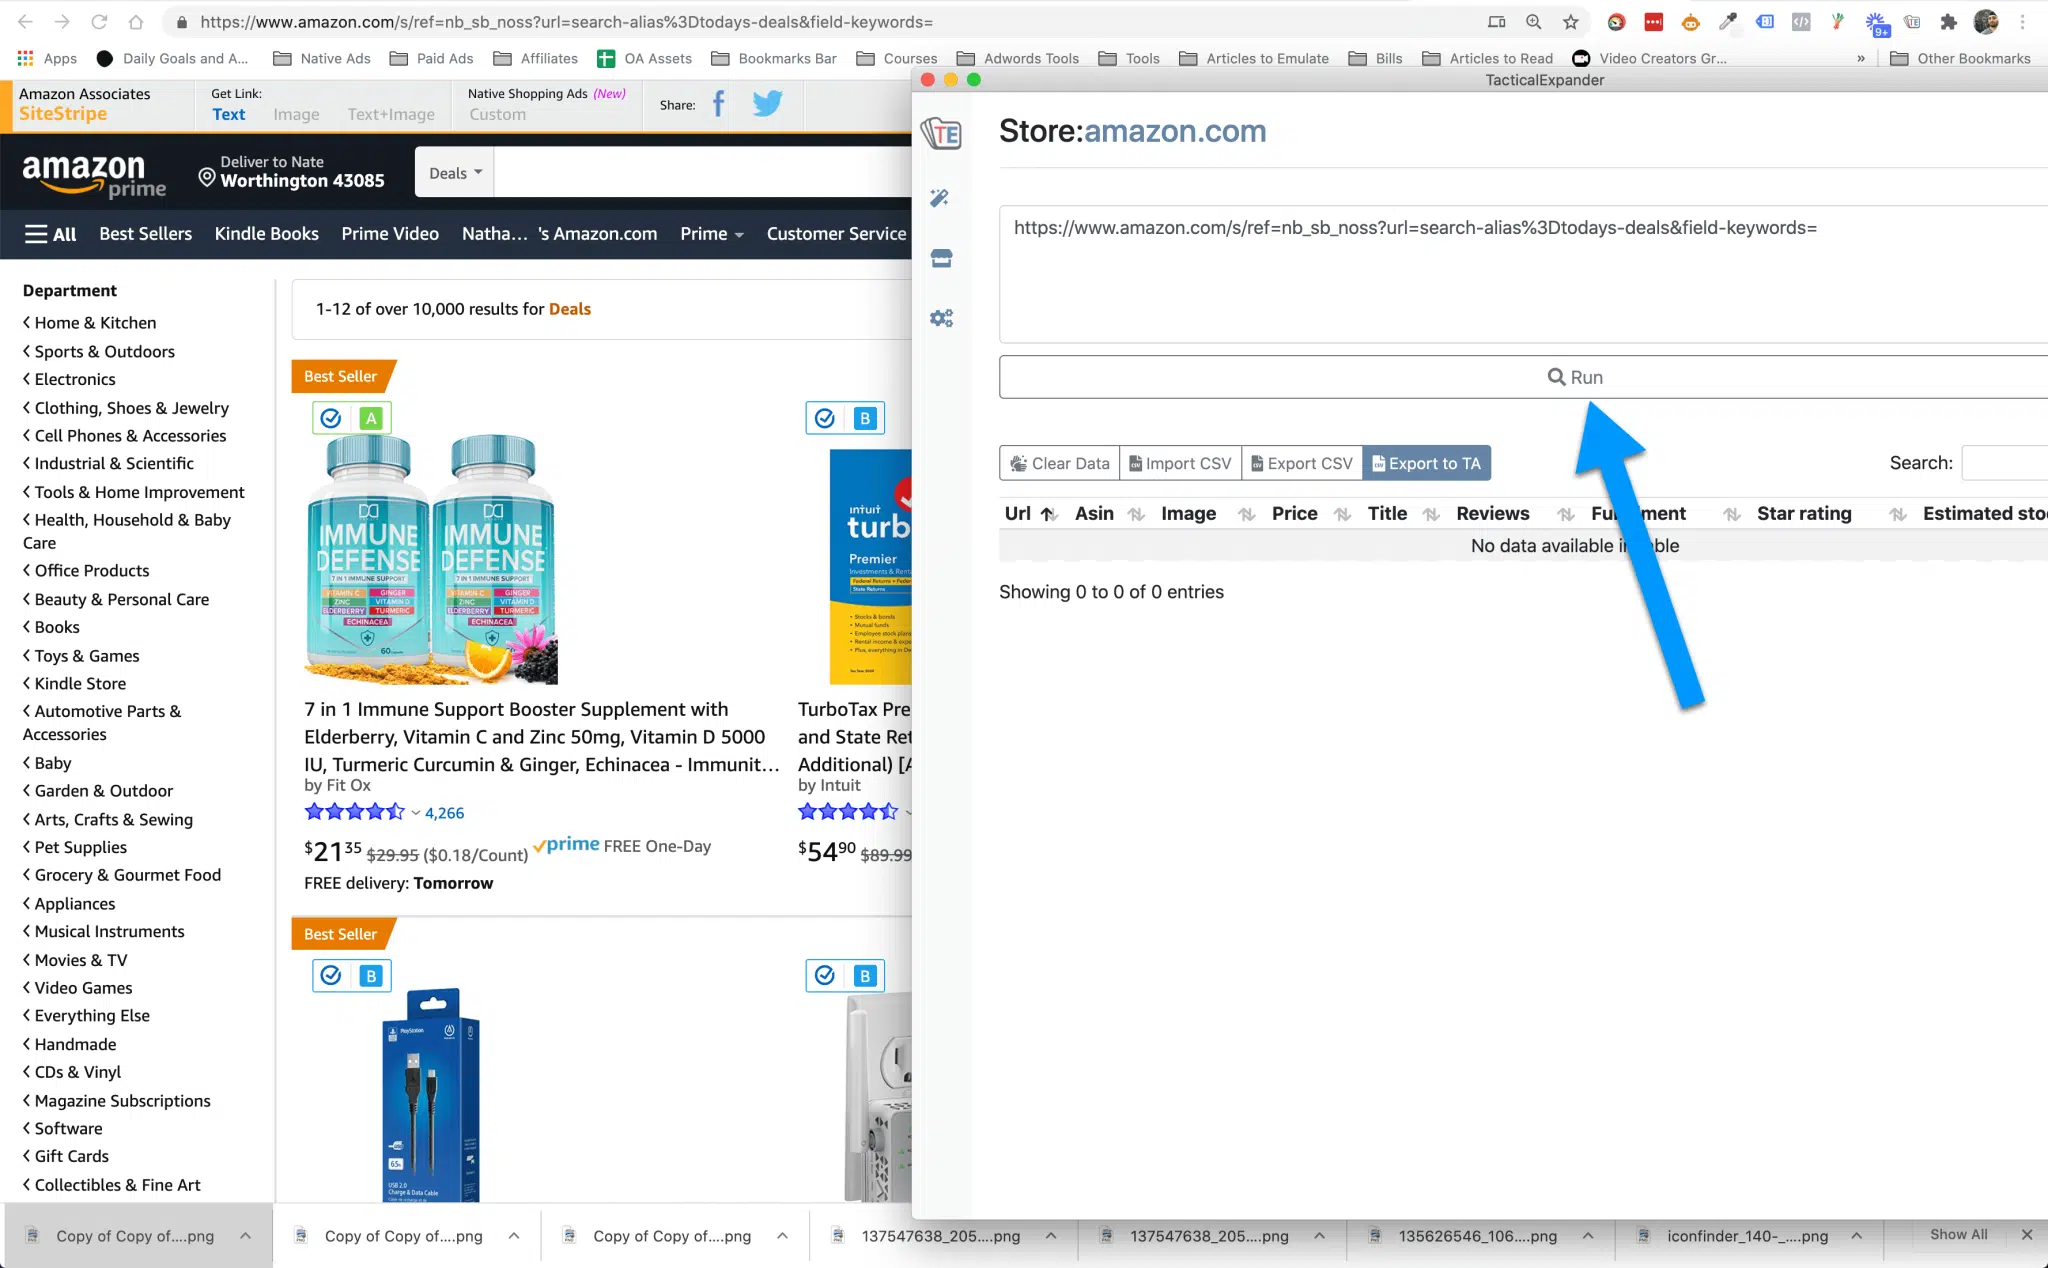The image size is (2048, 1268).
Task: Open the 4,266 reviews link
Action: coord(444,813)
